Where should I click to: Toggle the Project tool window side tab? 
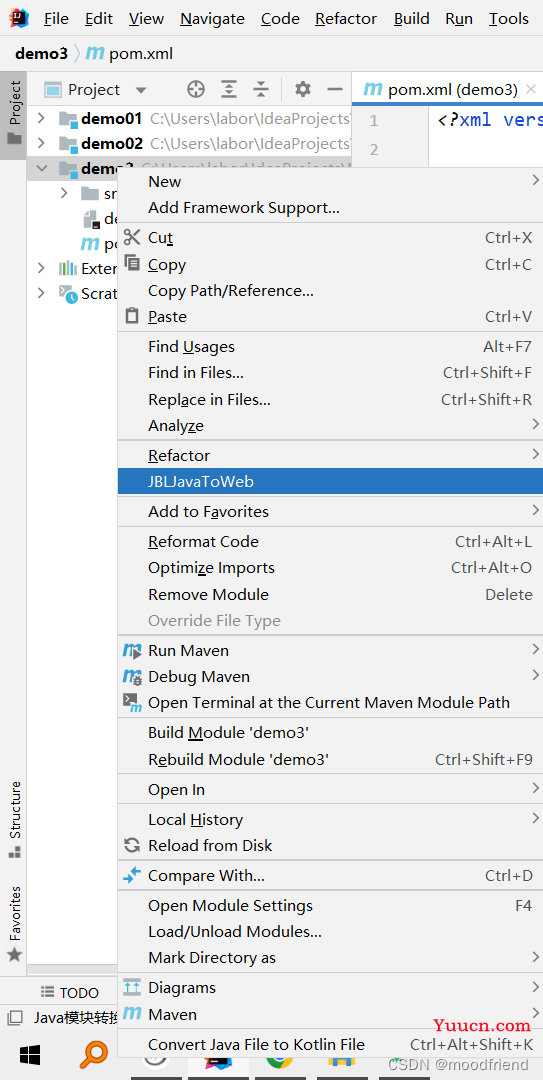click(x=14, y=114)
